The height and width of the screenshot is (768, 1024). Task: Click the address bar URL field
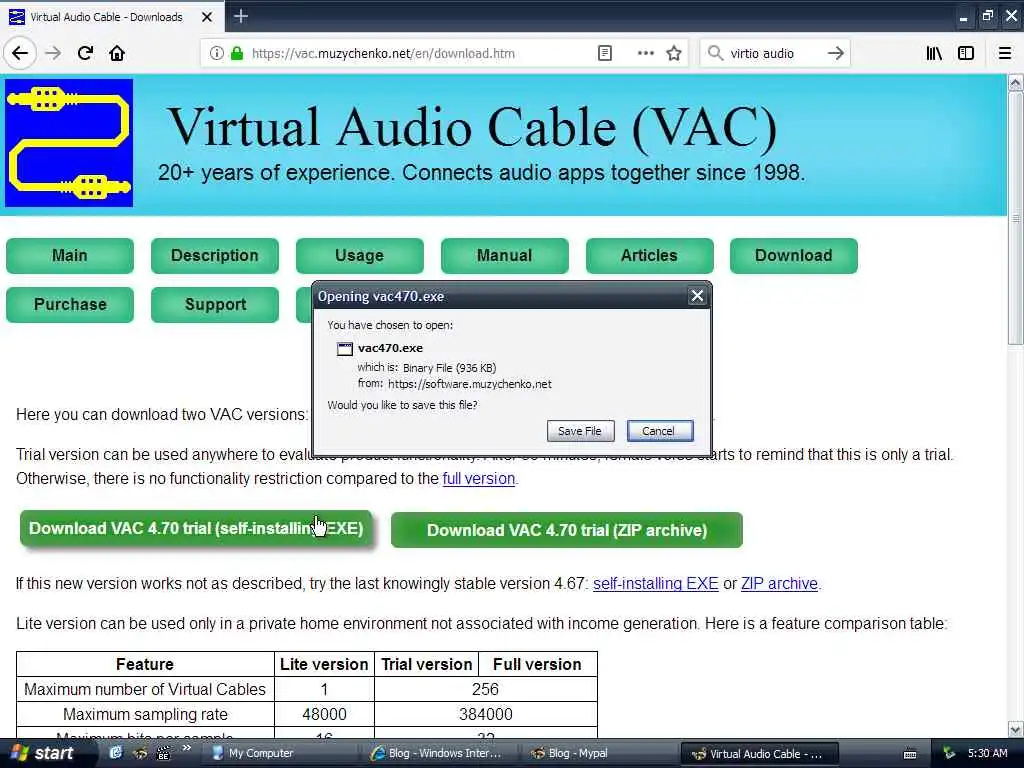click(383, 54)
